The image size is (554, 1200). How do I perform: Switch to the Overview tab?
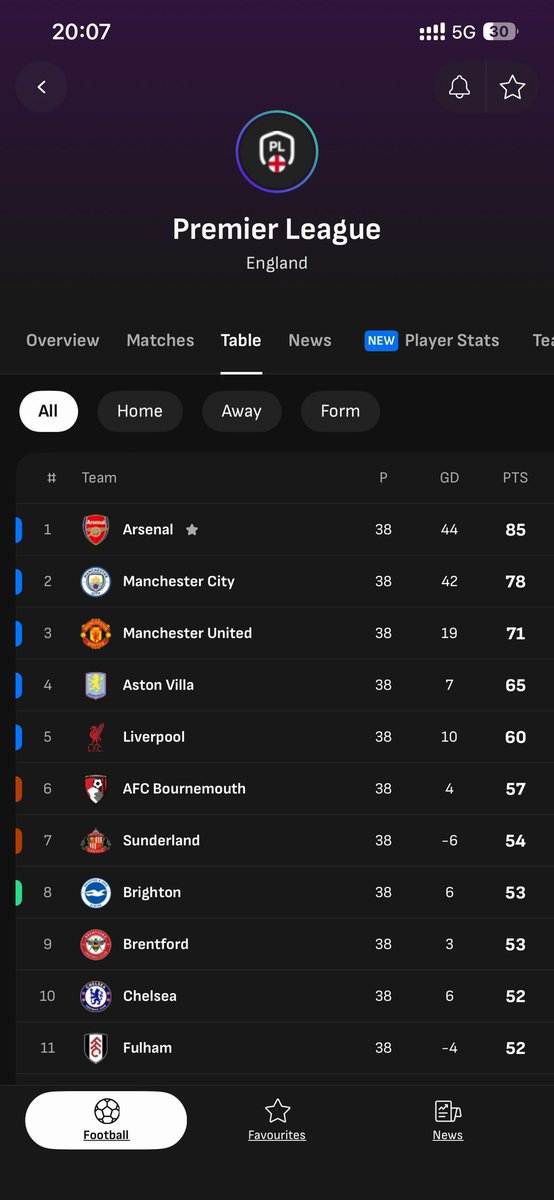[x=63, y=340]
